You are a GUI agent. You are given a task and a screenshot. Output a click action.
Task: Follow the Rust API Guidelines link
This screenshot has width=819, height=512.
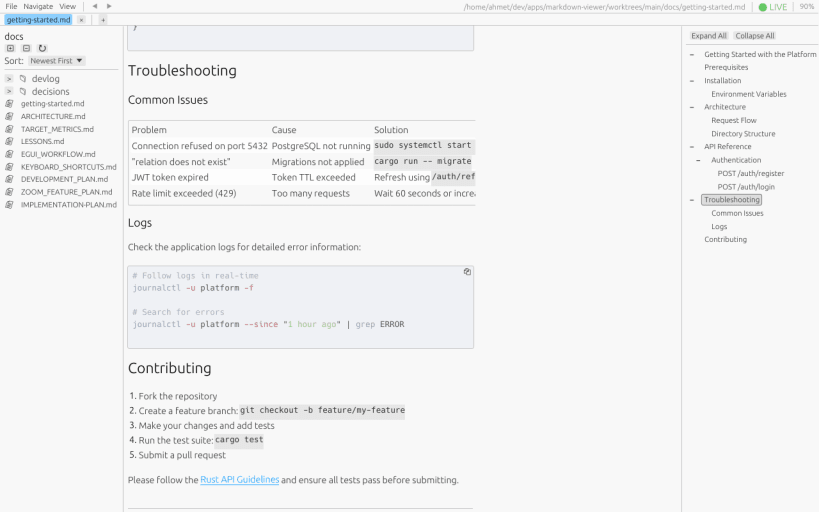coord(240,480)
